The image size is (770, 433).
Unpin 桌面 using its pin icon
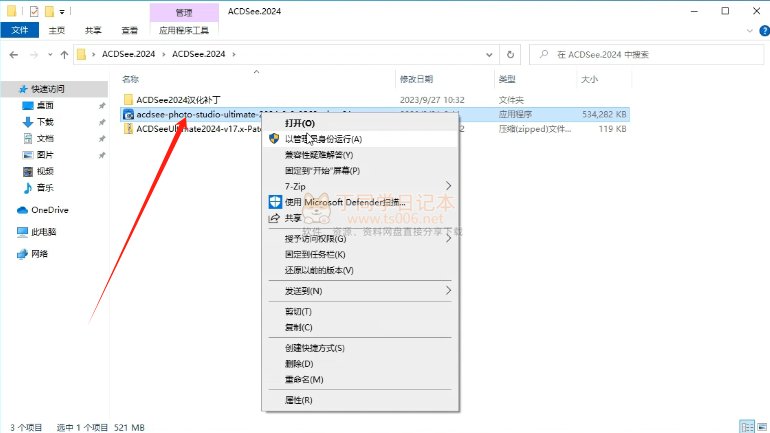102,106
